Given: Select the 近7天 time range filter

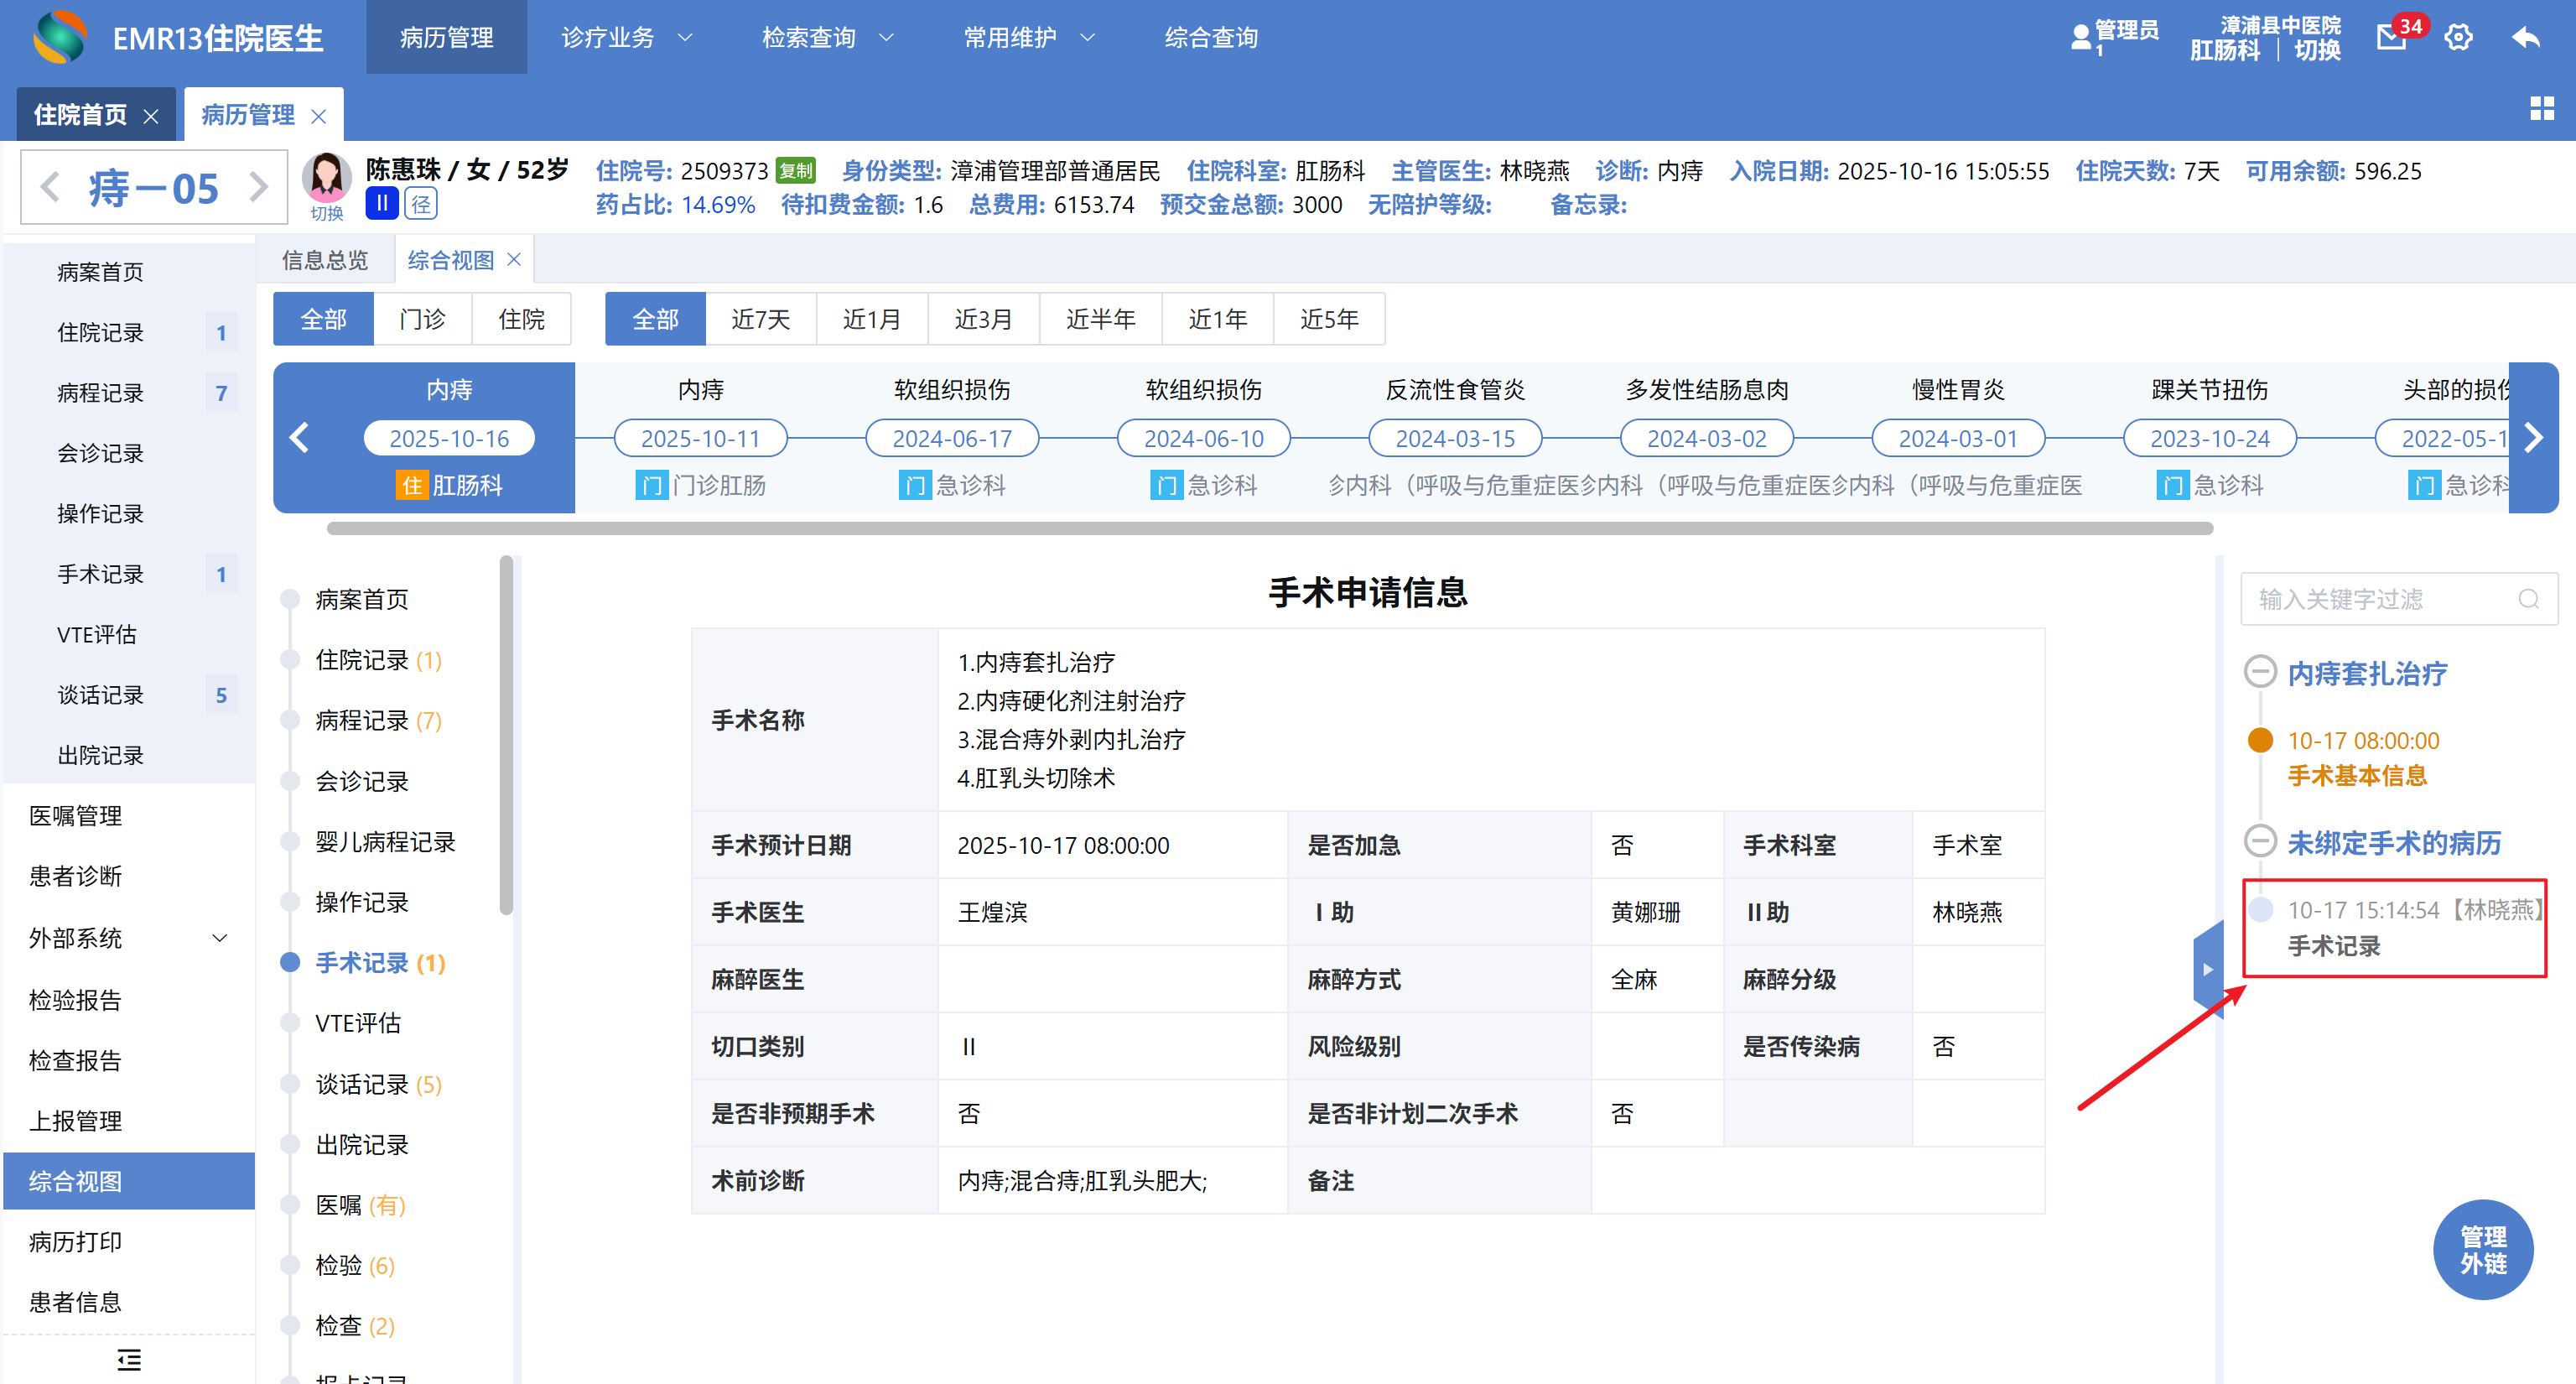Looking at the screenshot, I should (x=760, y=319).
